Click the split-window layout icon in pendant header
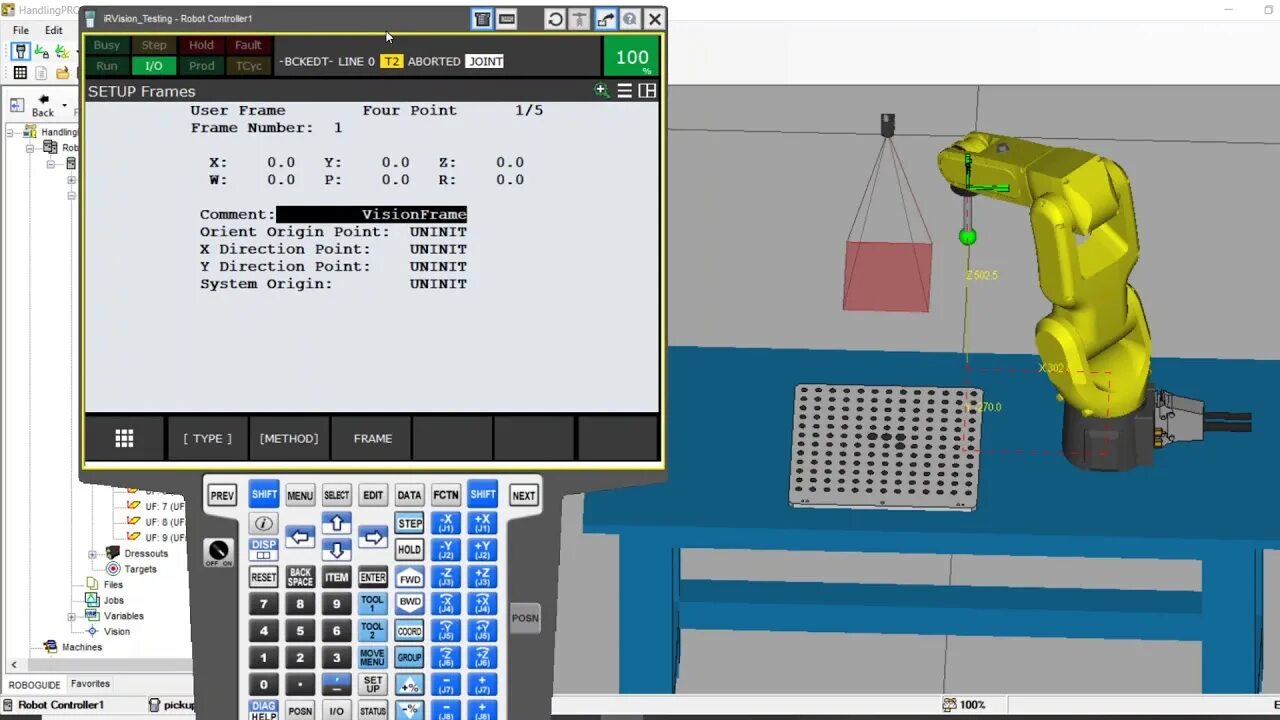 (647, 91)
